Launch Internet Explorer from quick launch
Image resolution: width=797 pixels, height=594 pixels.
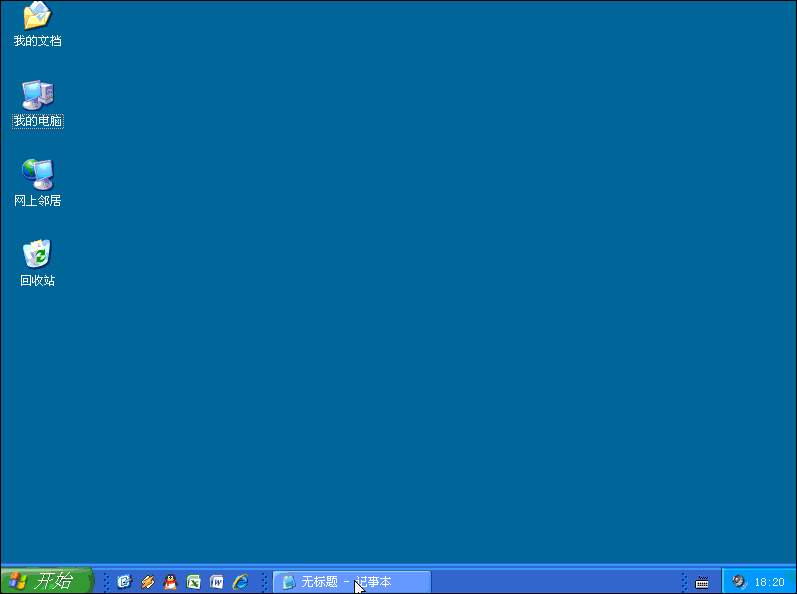(x=240, y=581)
